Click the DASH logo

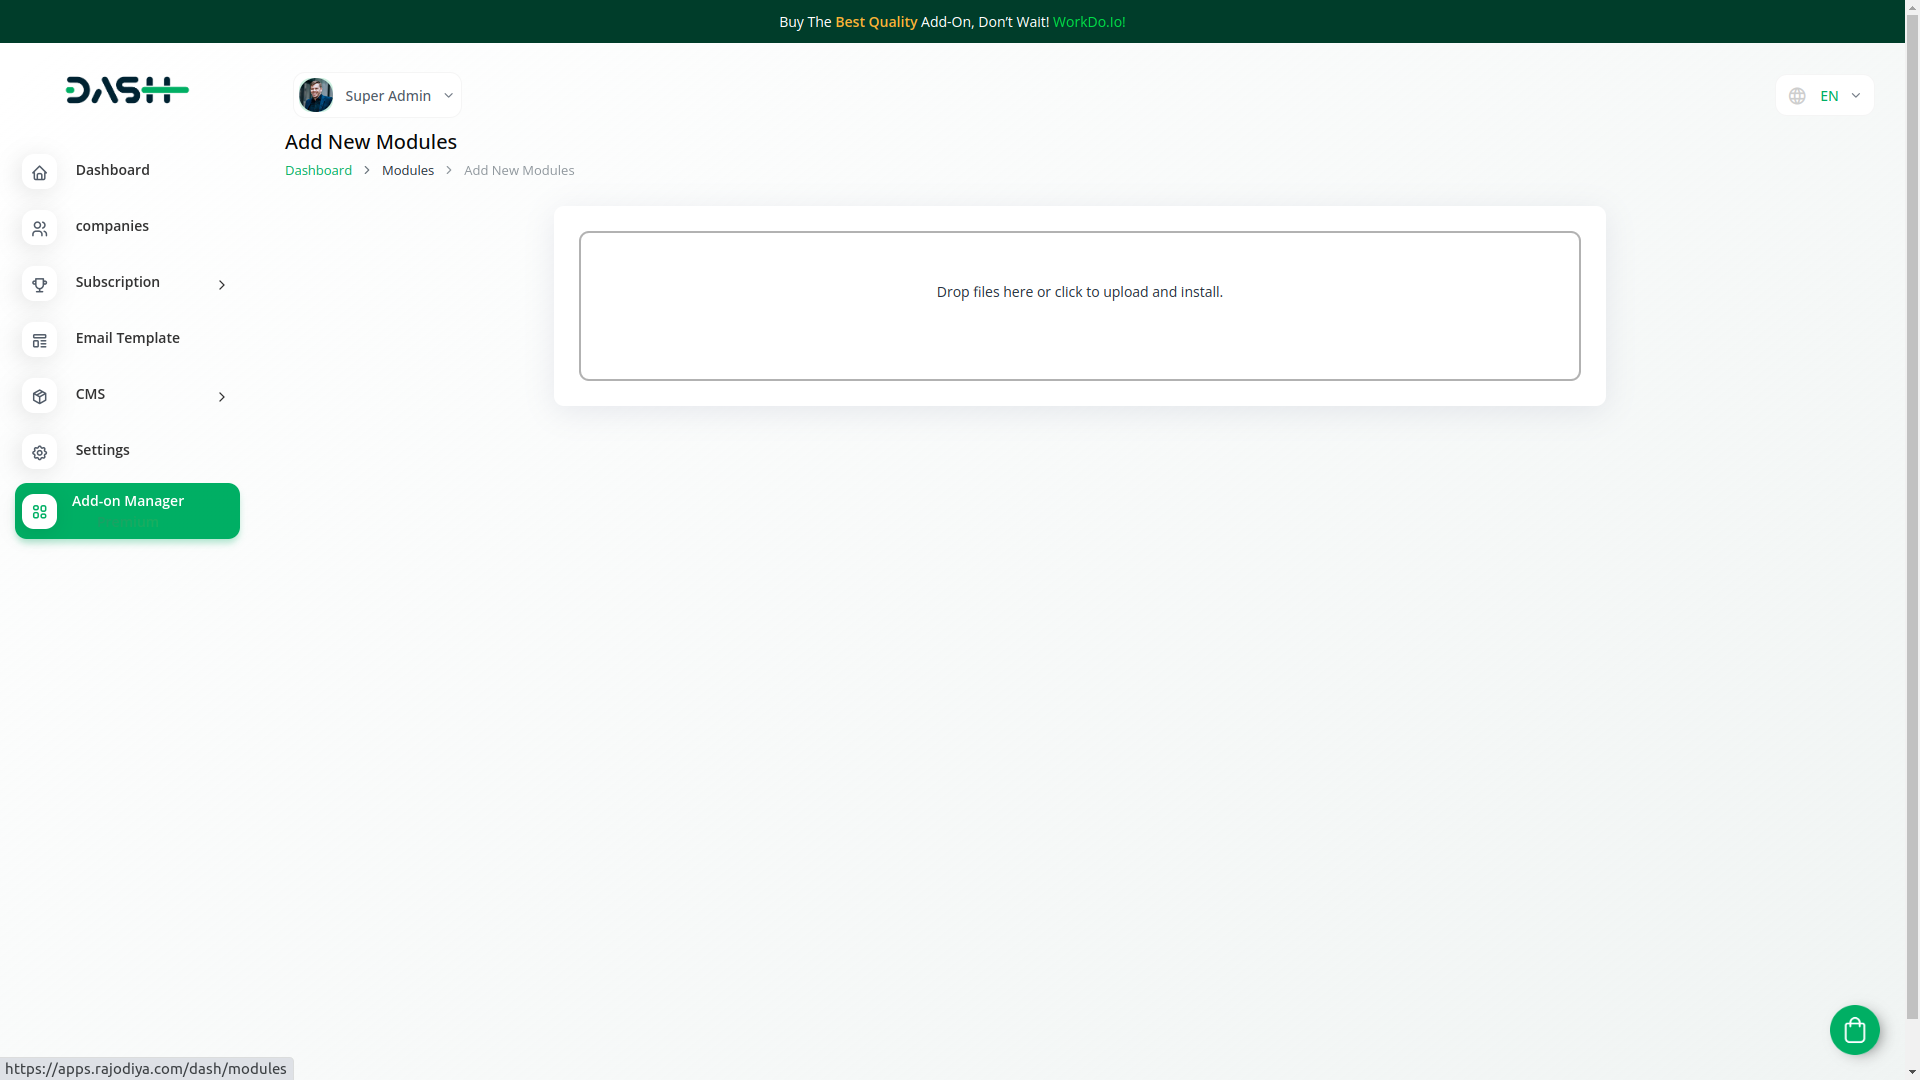click(x=127, y=90)
